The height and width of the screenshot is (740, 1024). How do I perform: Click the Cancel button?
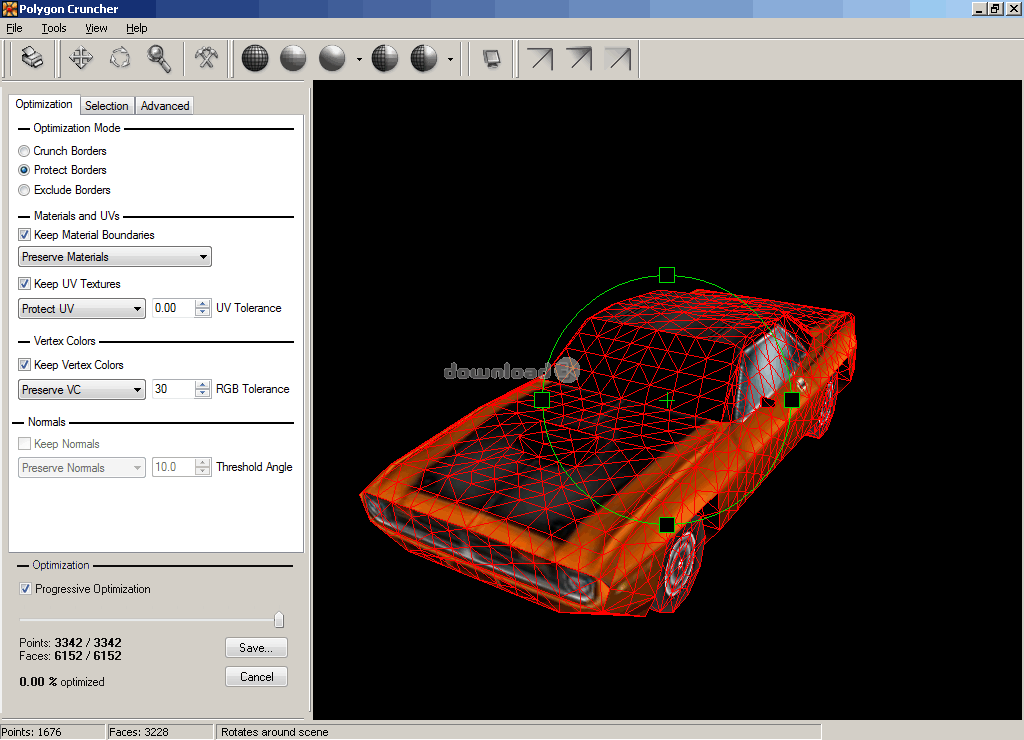coord(256,677)
